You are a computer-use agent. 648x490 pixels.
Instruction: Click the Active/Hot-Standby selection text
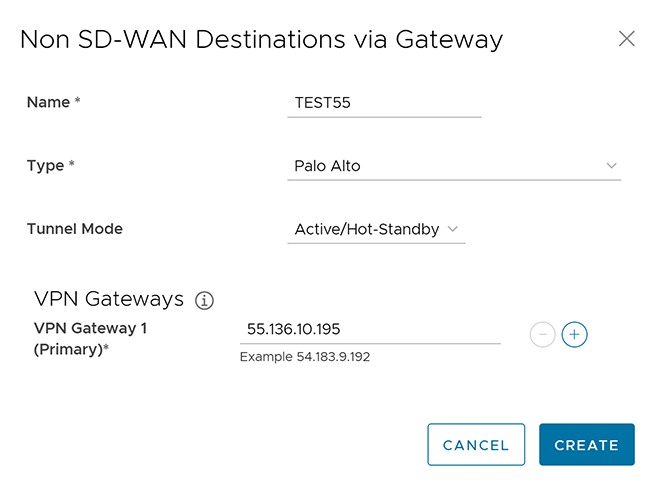[x=366, y=229]
